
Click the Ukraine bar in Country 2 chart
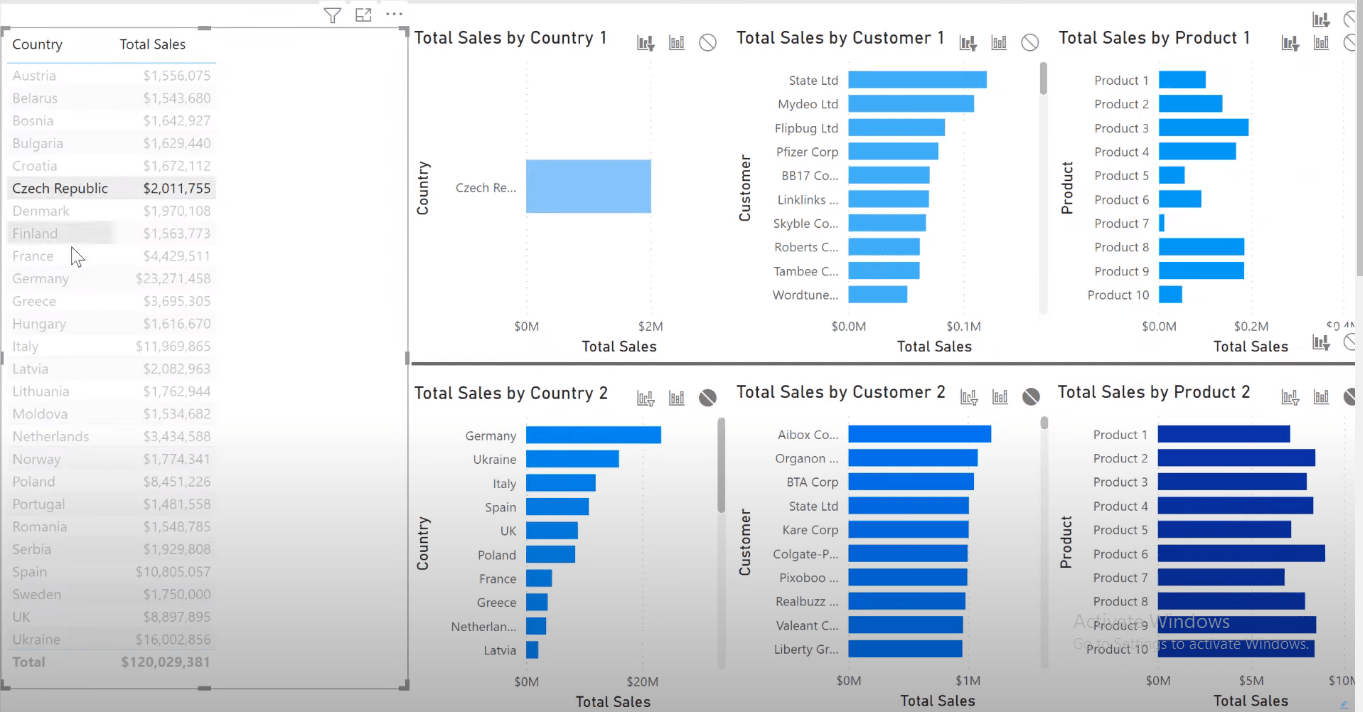click(x=572, y=459)
